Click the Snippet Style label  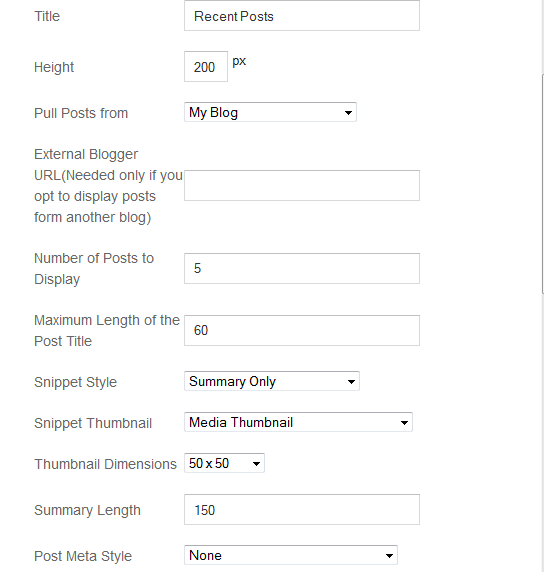(76, 382)
